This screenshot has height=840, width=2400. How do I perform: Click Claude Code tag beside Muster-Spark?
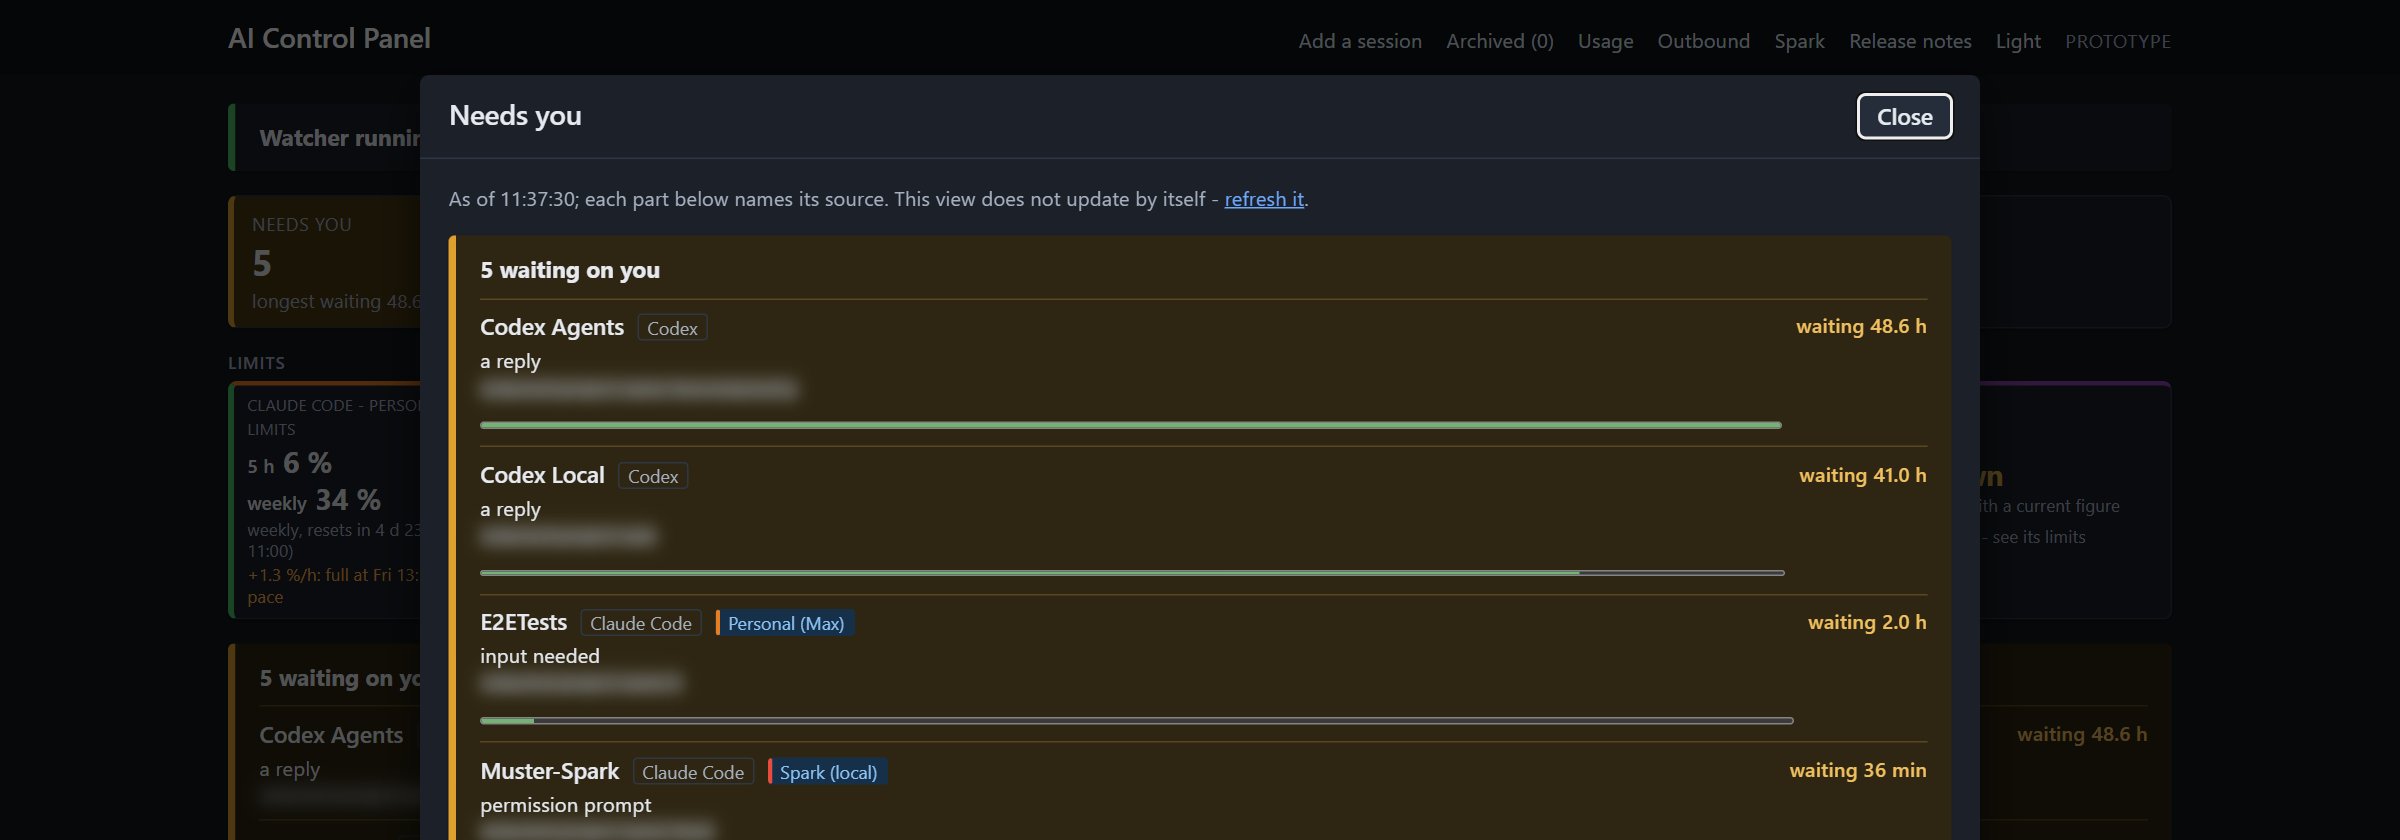[693, 772]
